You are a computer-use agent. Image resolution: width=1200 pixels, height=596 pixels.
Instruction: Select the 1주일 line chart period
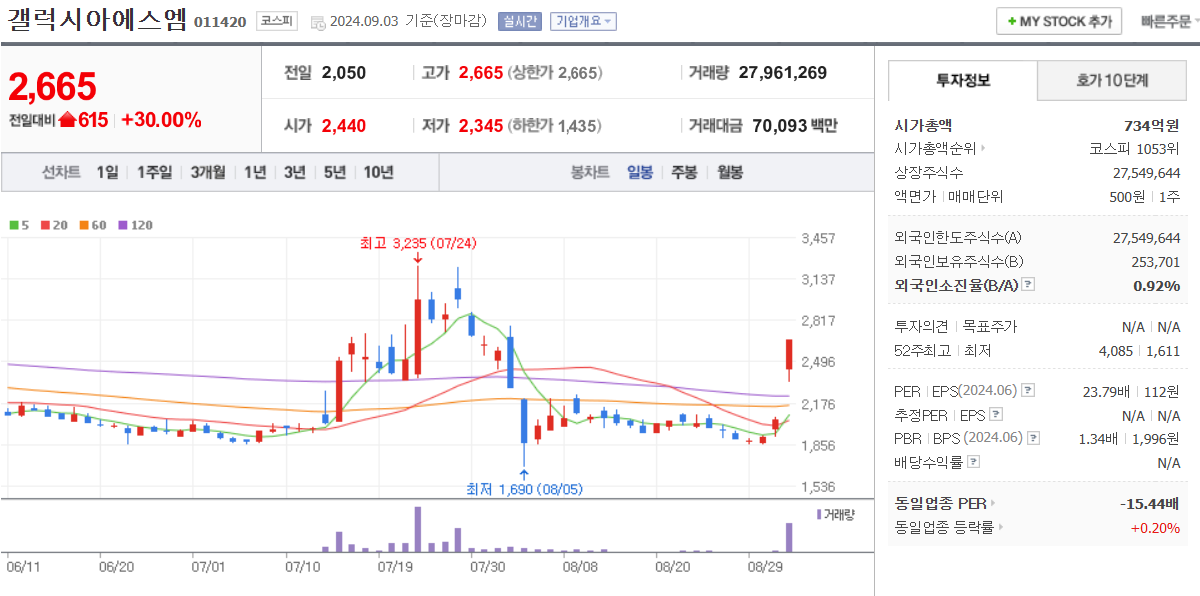(154, 172)
